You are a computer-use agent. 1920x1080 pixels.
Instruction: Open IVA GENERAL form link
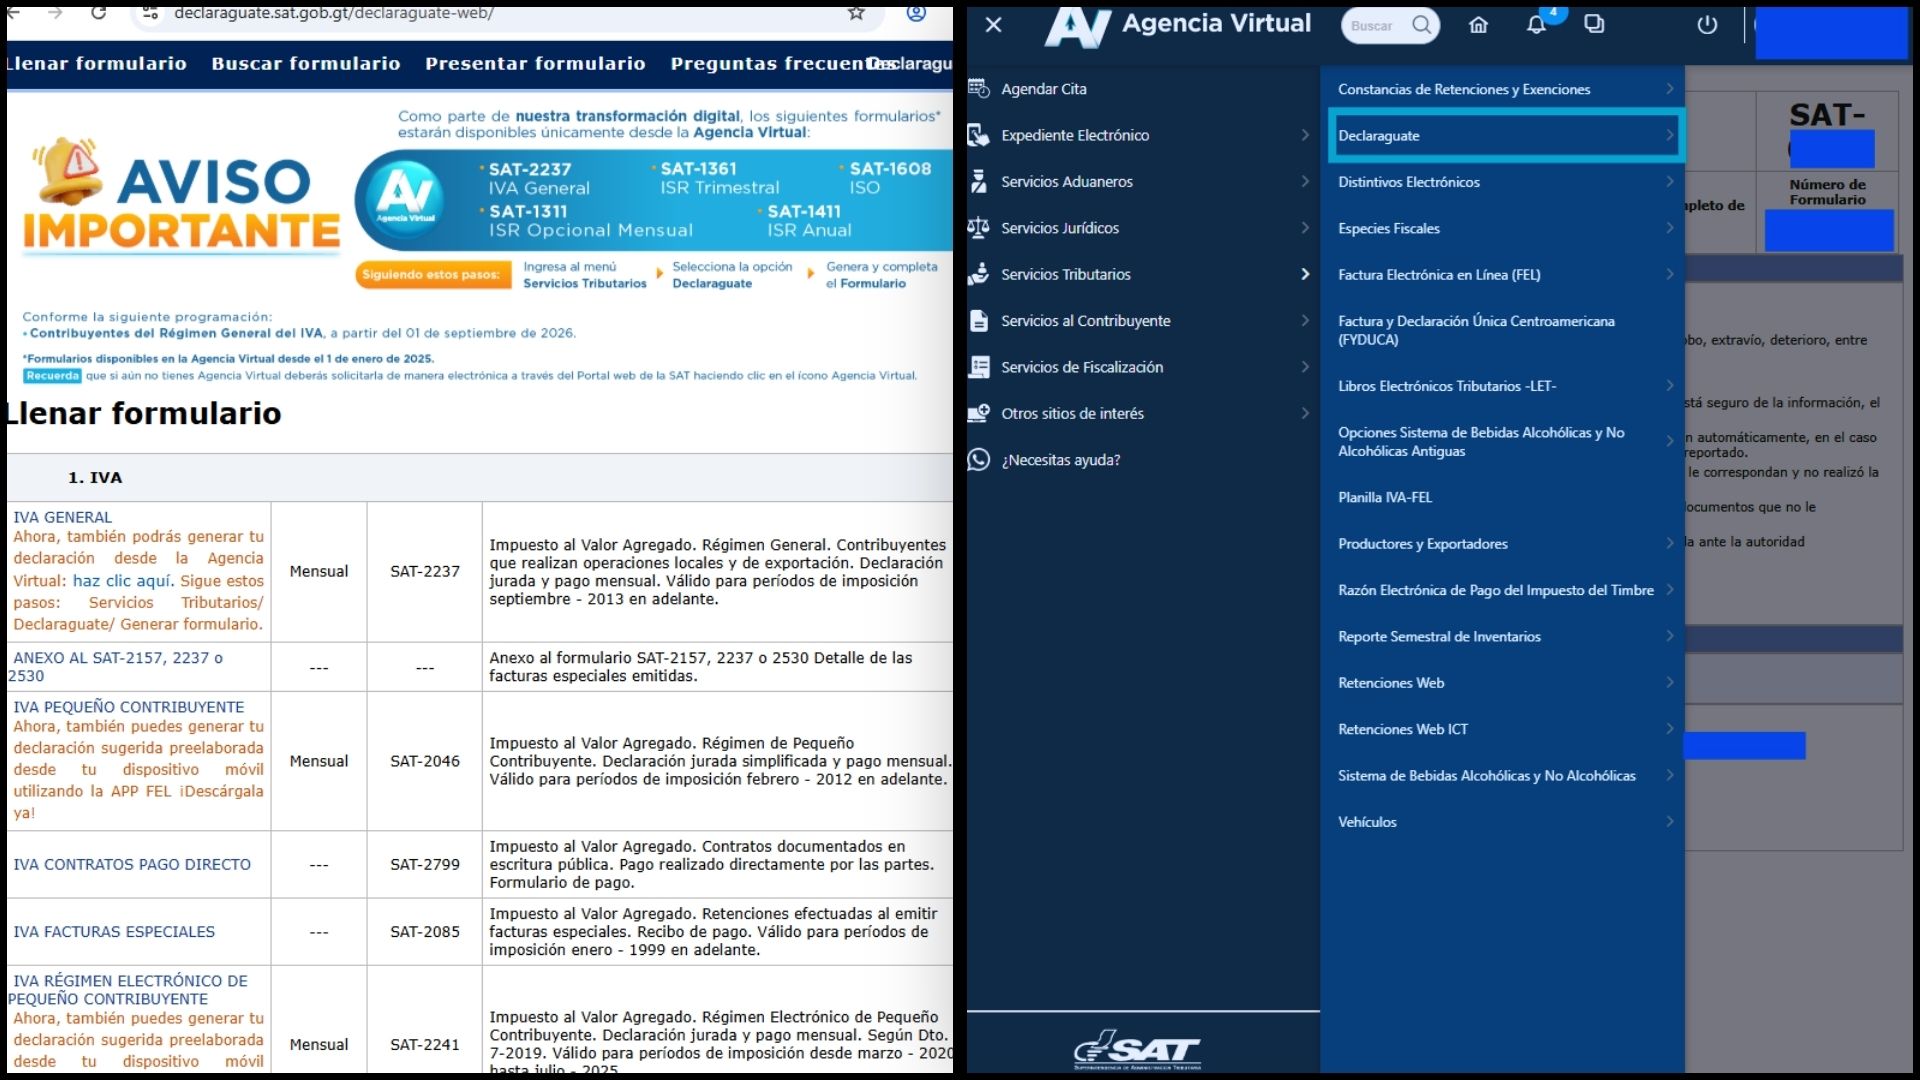[62, 517]
